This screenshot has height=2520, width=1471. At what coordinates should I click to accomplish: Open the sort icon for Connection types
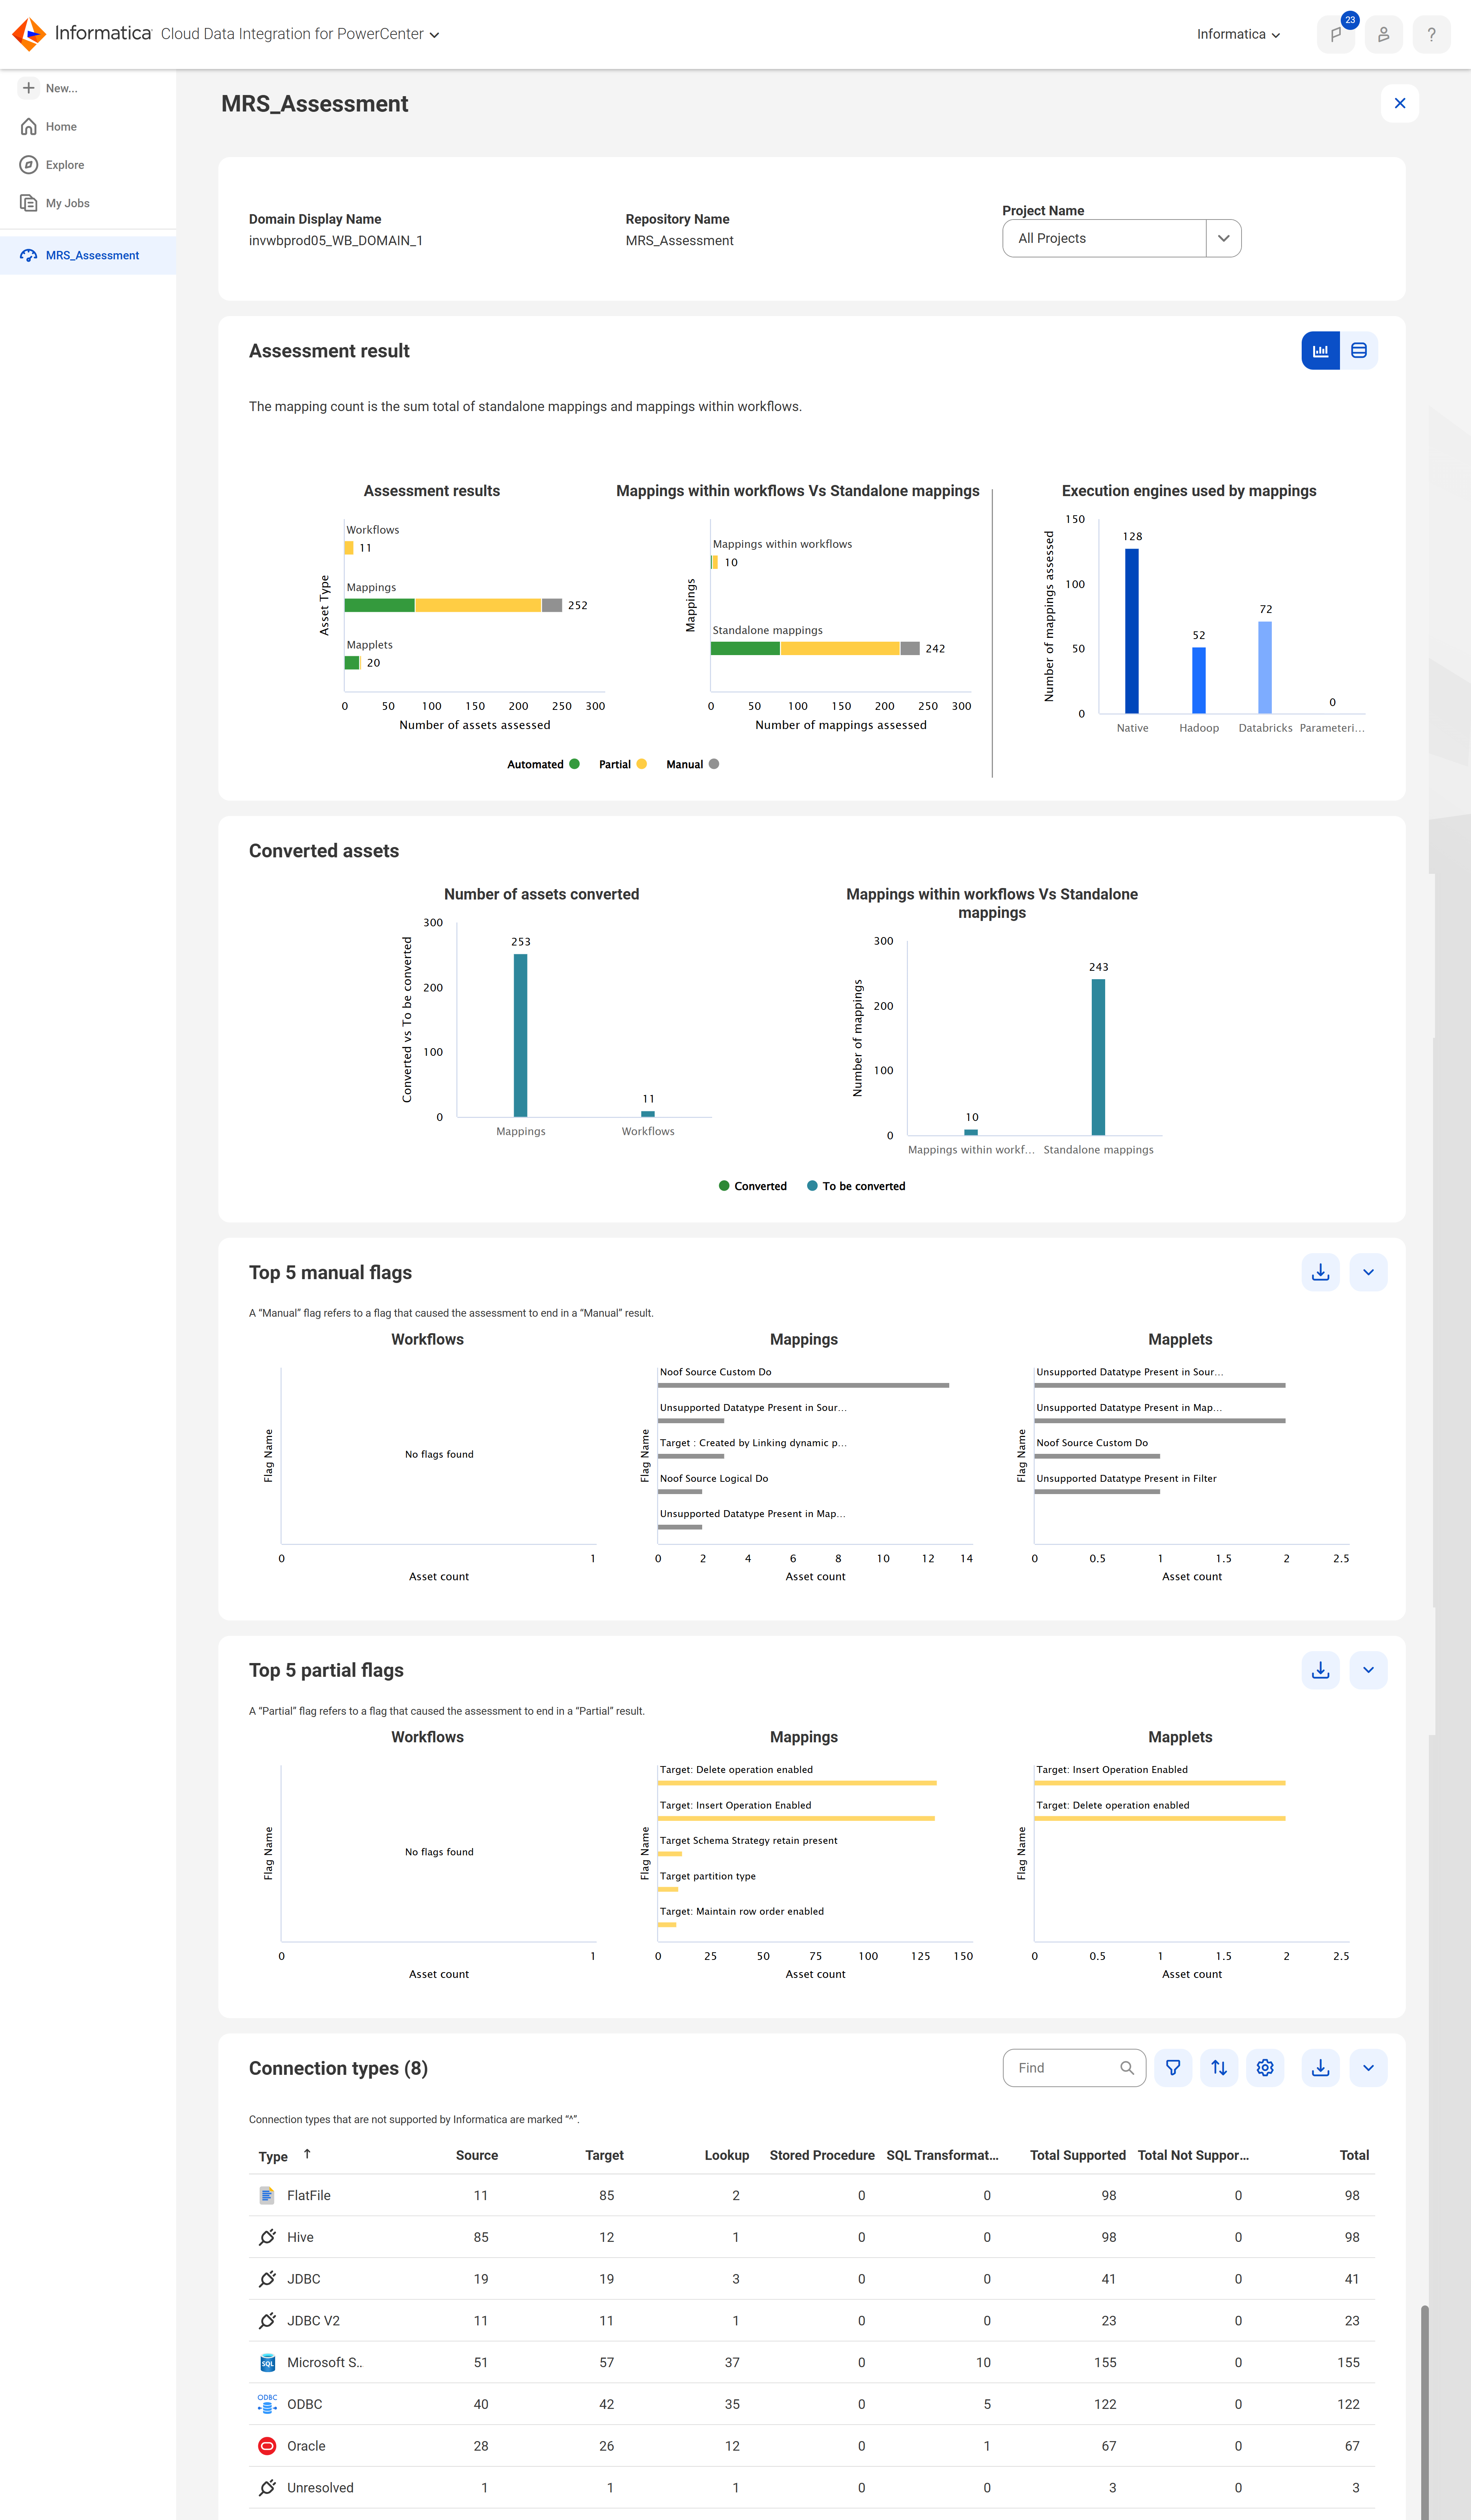pyautogui.click(x=1219, y=2068)
